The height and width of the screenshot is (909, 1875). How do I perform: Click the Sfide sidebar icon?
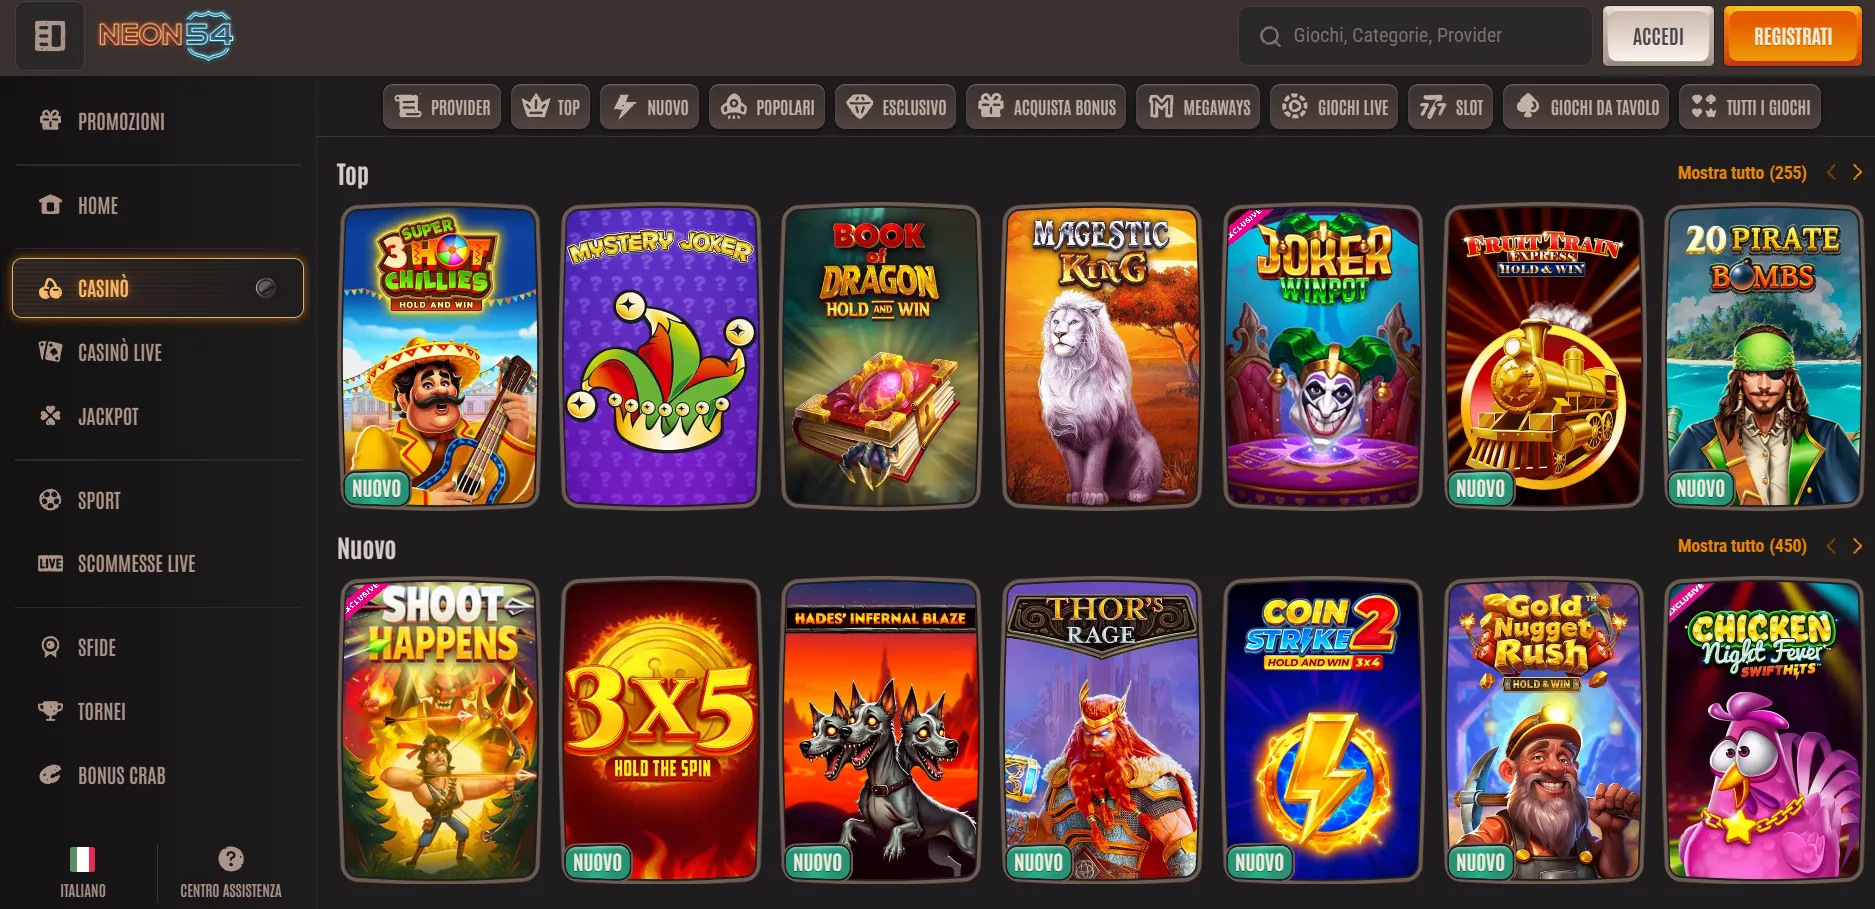click(x=50, y=647)
